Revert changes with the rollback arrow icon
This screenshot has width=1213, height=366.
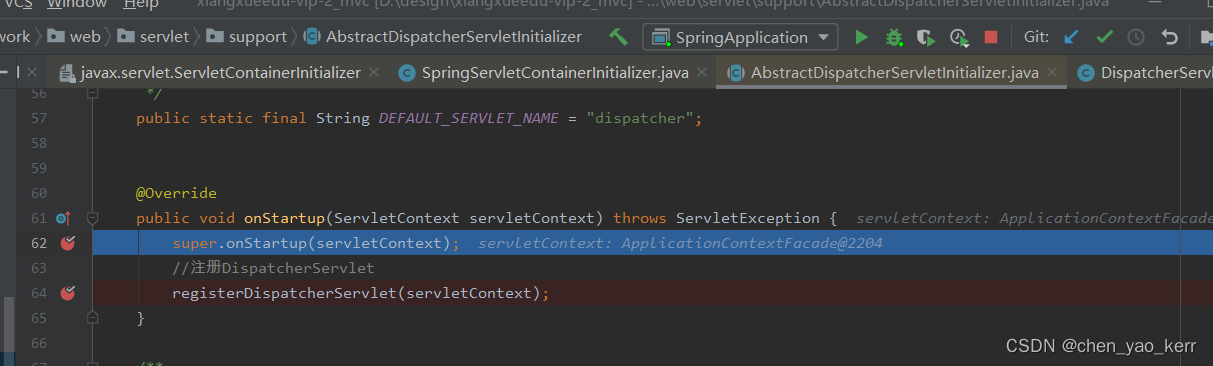pyautogui.click(x=1170, y=37)
